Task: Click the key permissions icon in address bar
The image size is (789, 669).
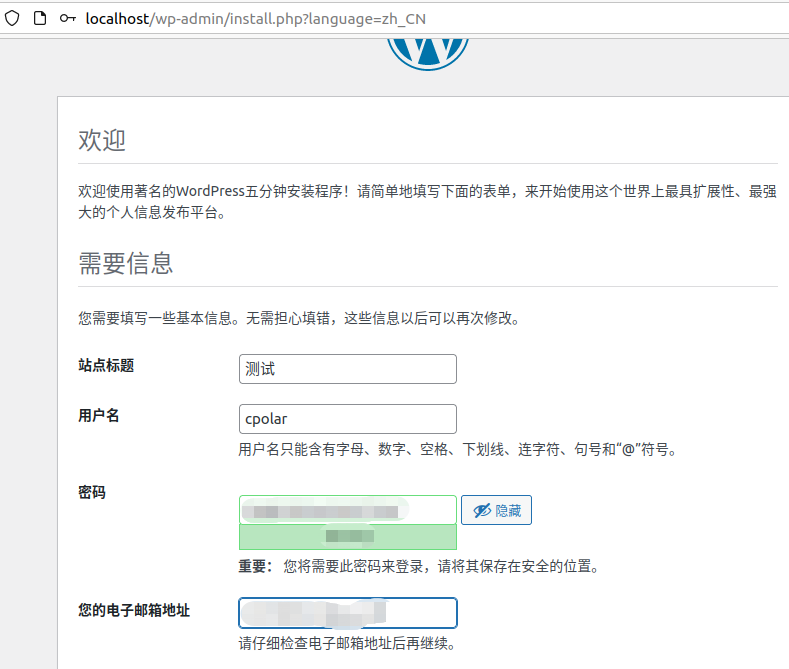Action: coord(67,19)
